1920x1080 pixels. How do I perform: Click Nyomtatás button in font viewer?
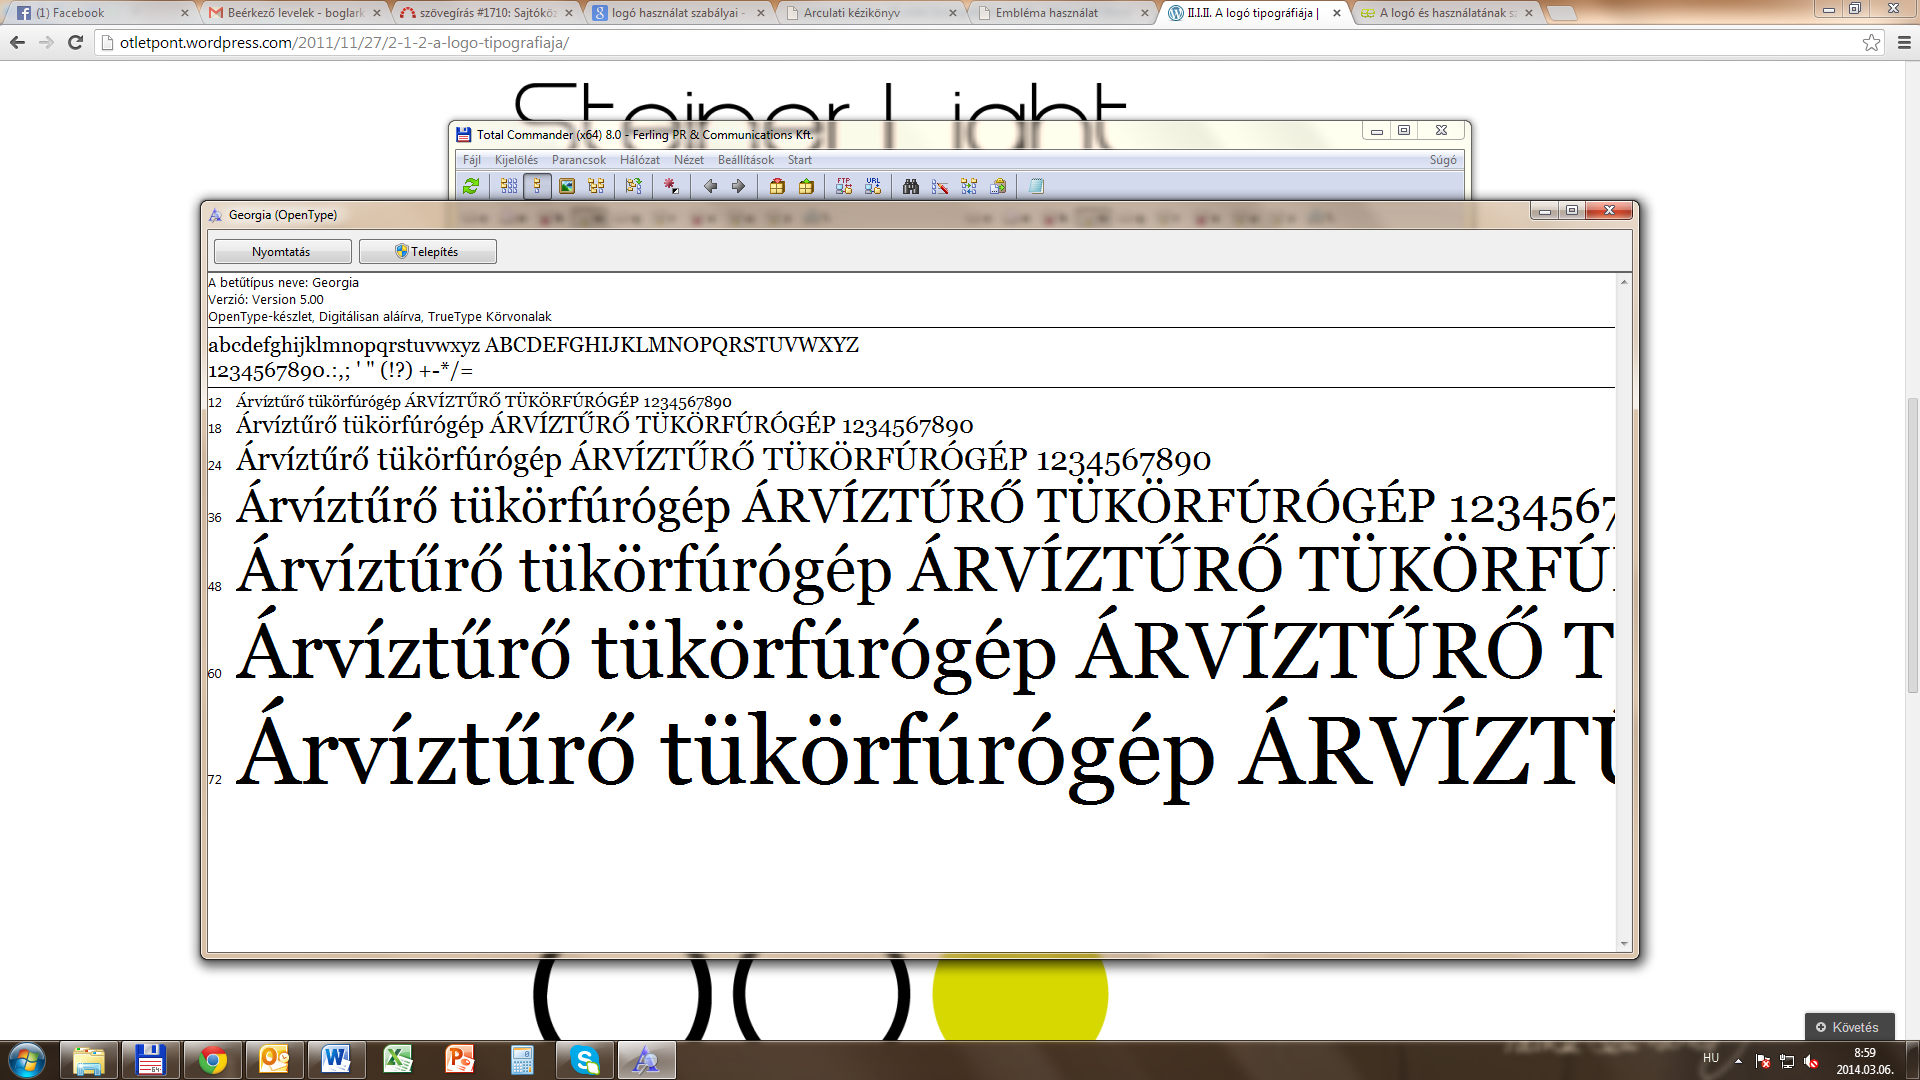[x=282, y=252]
